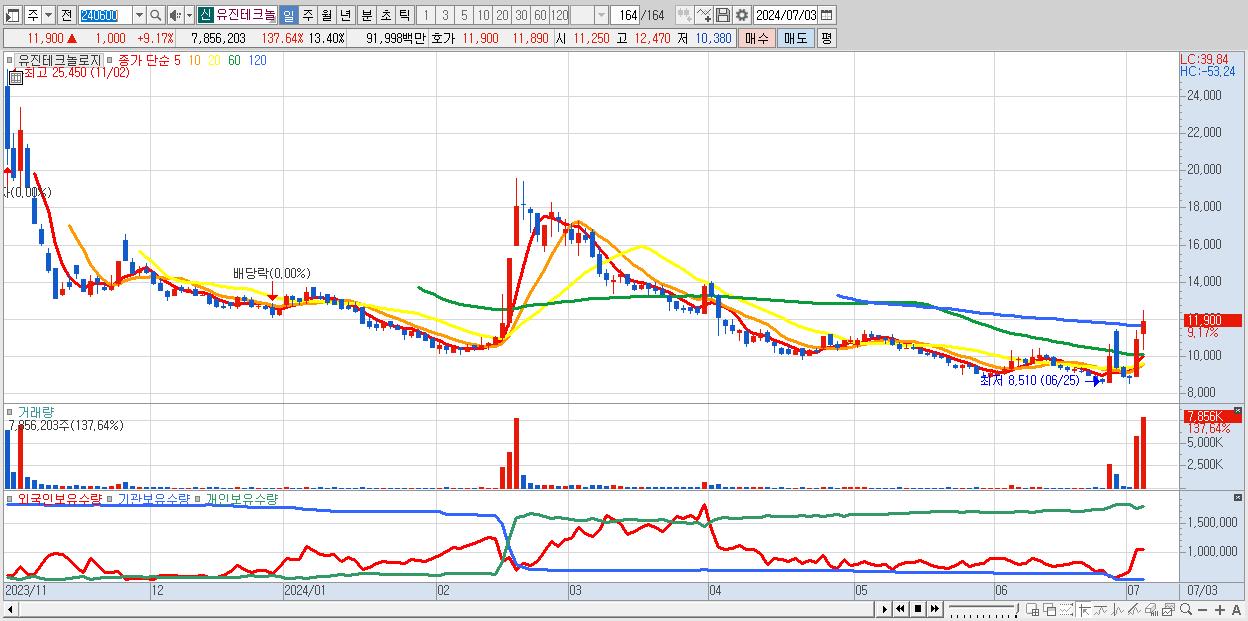
Task: Toggle the side panel layout icon
Action: coord(12,15)
